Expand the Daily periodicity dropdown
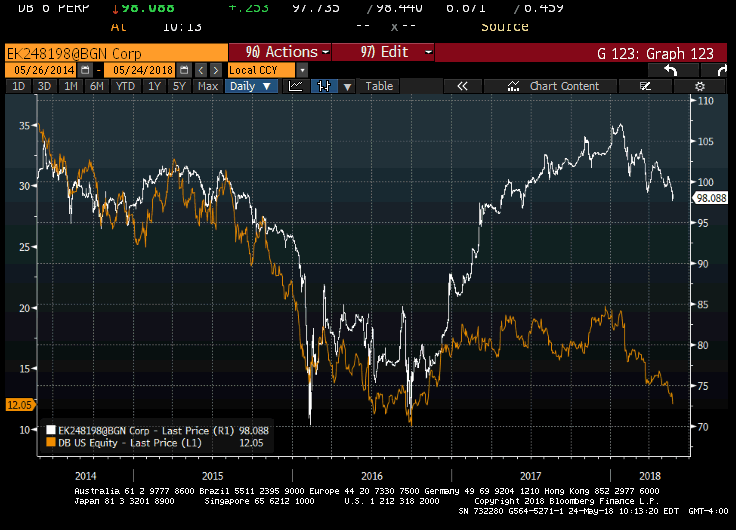 [251, 86]
